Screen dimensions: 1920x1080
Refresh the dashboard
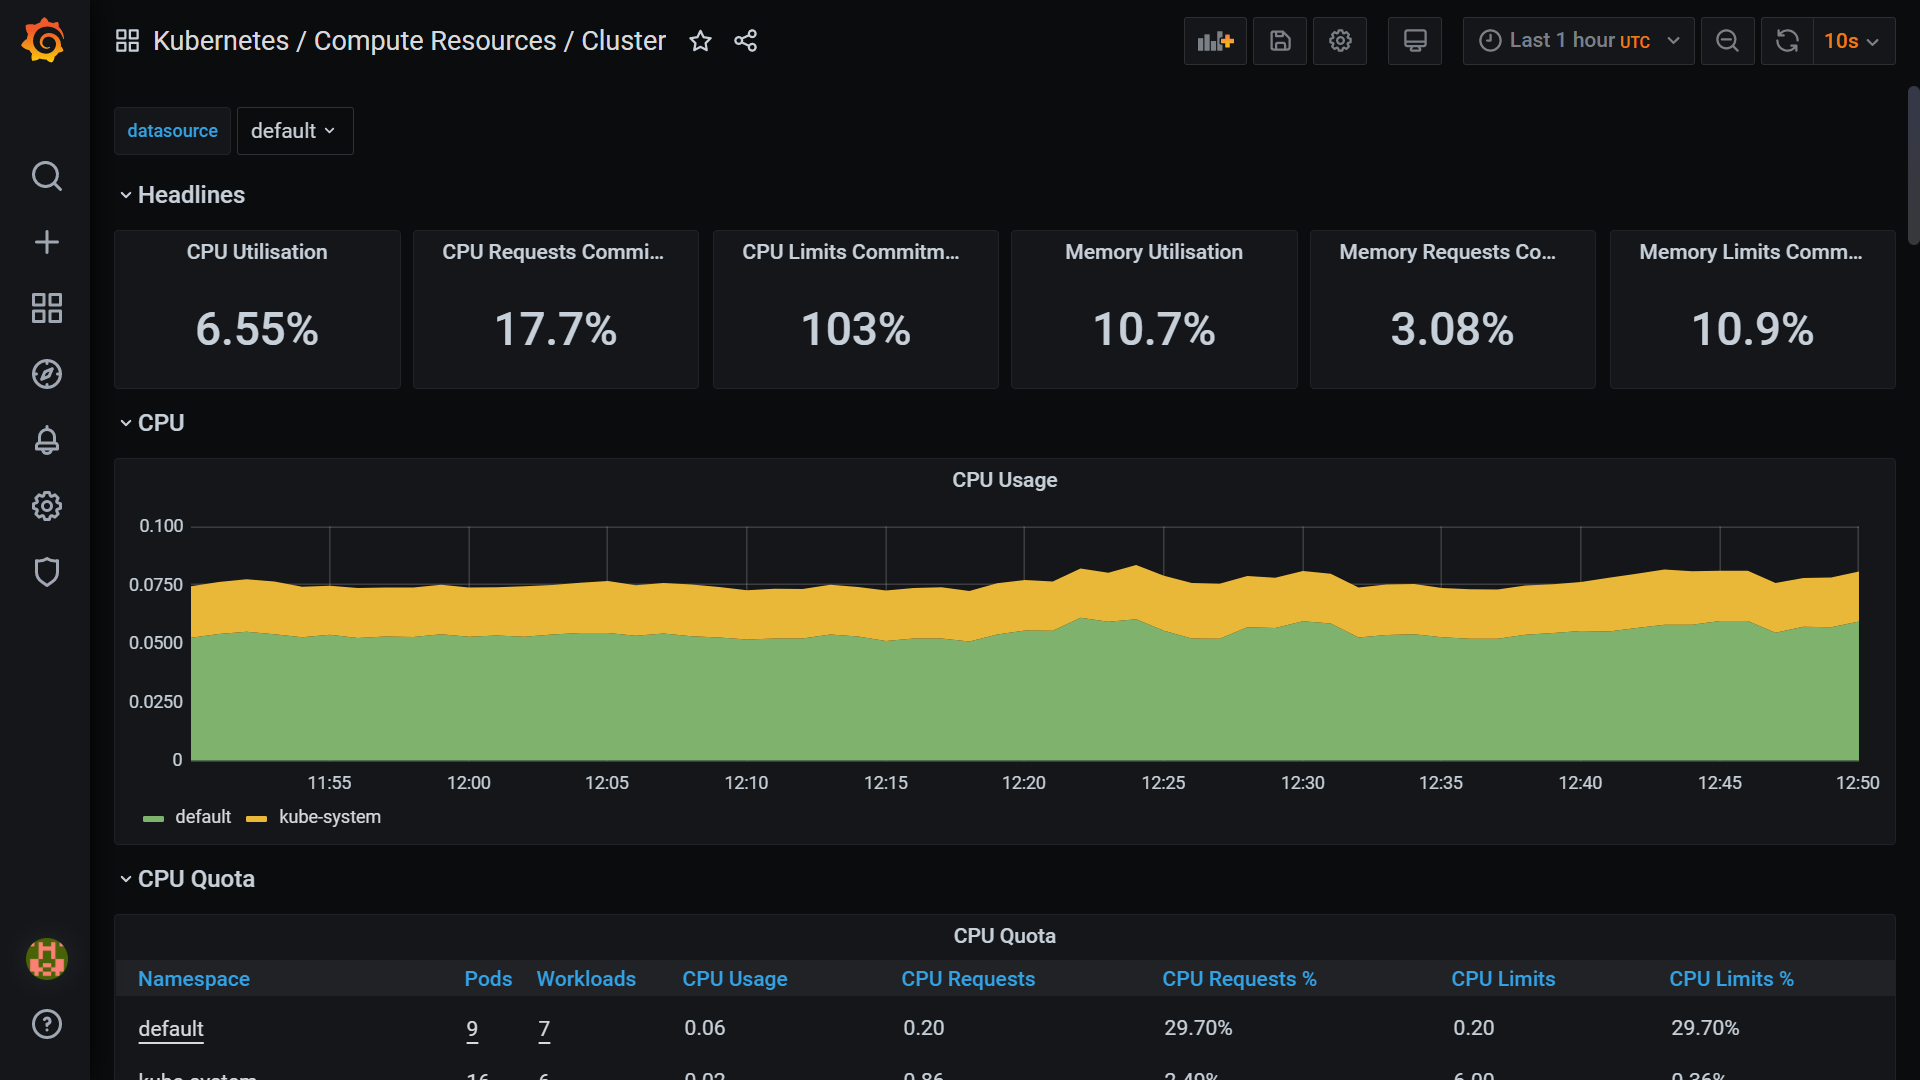click(x=1787, y=41)
